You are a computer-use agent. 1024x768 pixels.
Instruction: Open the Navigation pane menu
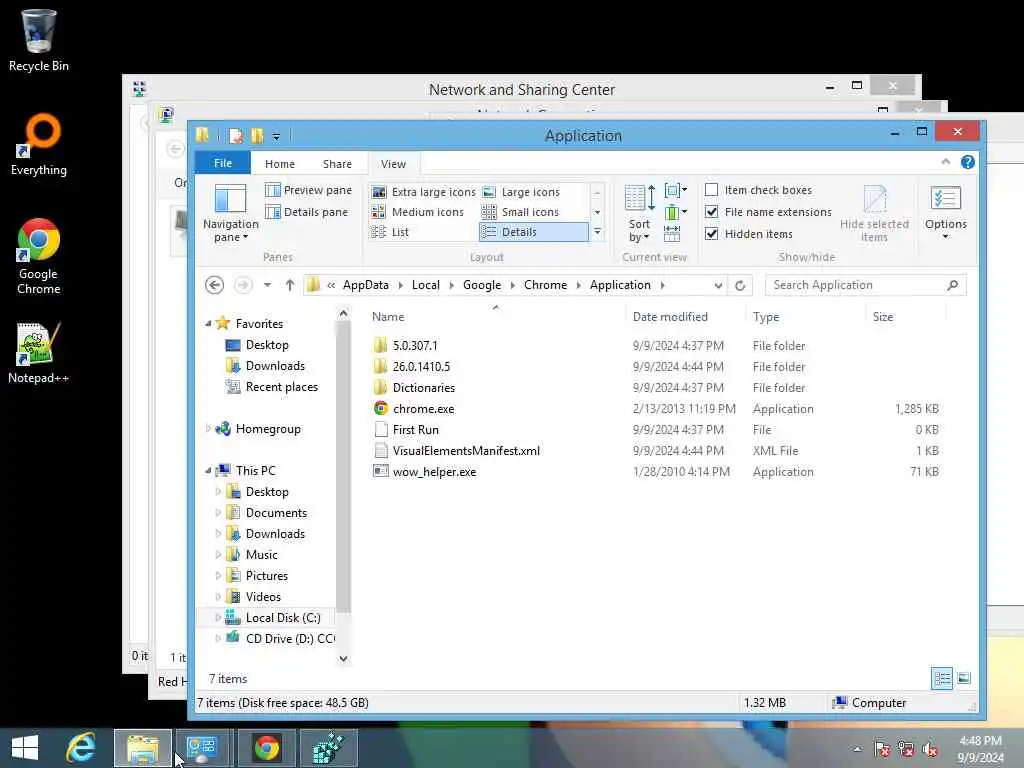tap(231, 212)
